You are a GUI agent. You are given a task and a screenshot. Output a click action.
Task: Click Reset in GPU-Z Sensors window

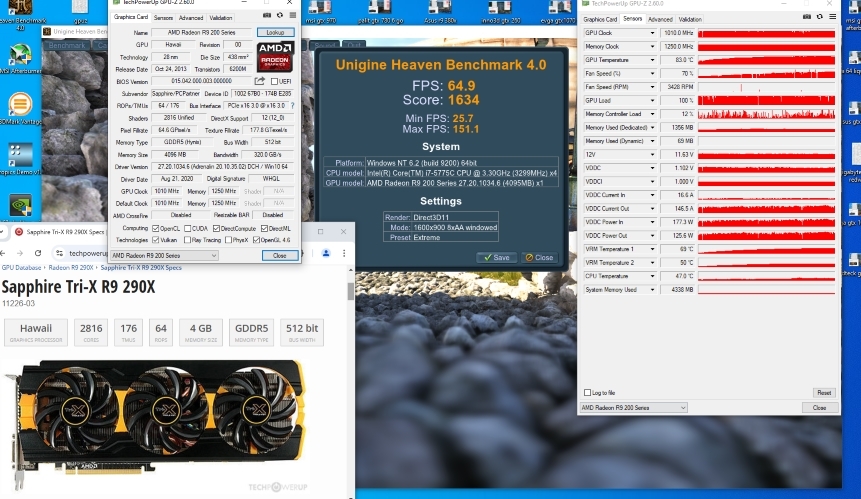824,393
